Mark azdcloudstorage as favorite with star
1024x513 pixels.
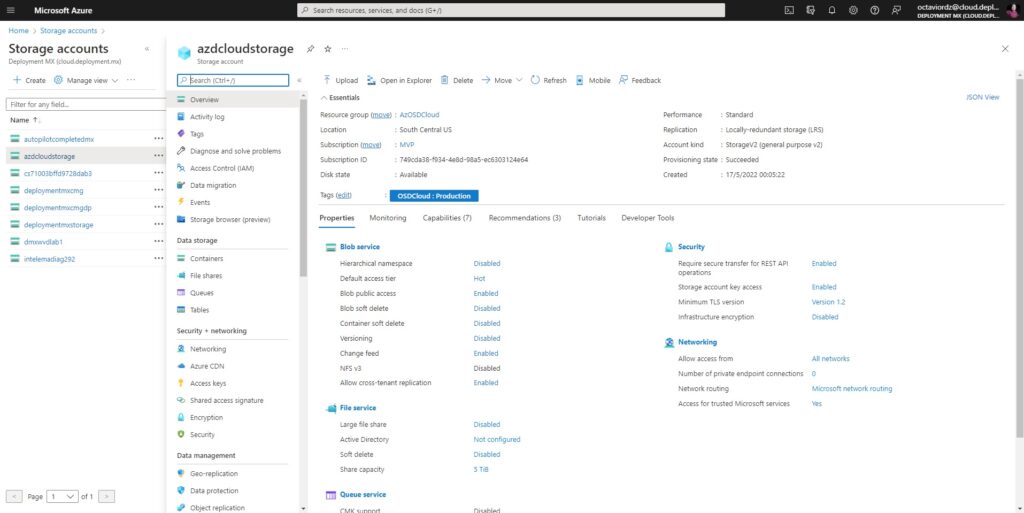tap(328, 49)
